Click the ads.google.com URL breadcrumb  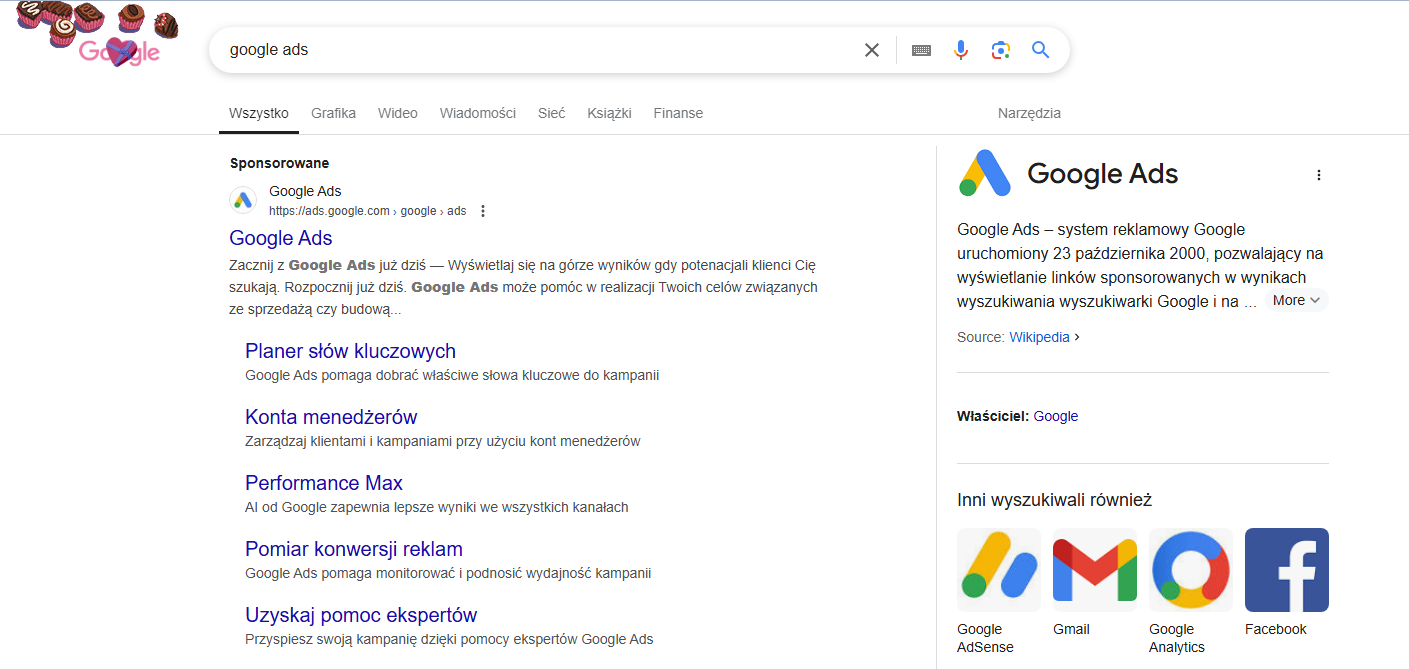pos(367,211)
